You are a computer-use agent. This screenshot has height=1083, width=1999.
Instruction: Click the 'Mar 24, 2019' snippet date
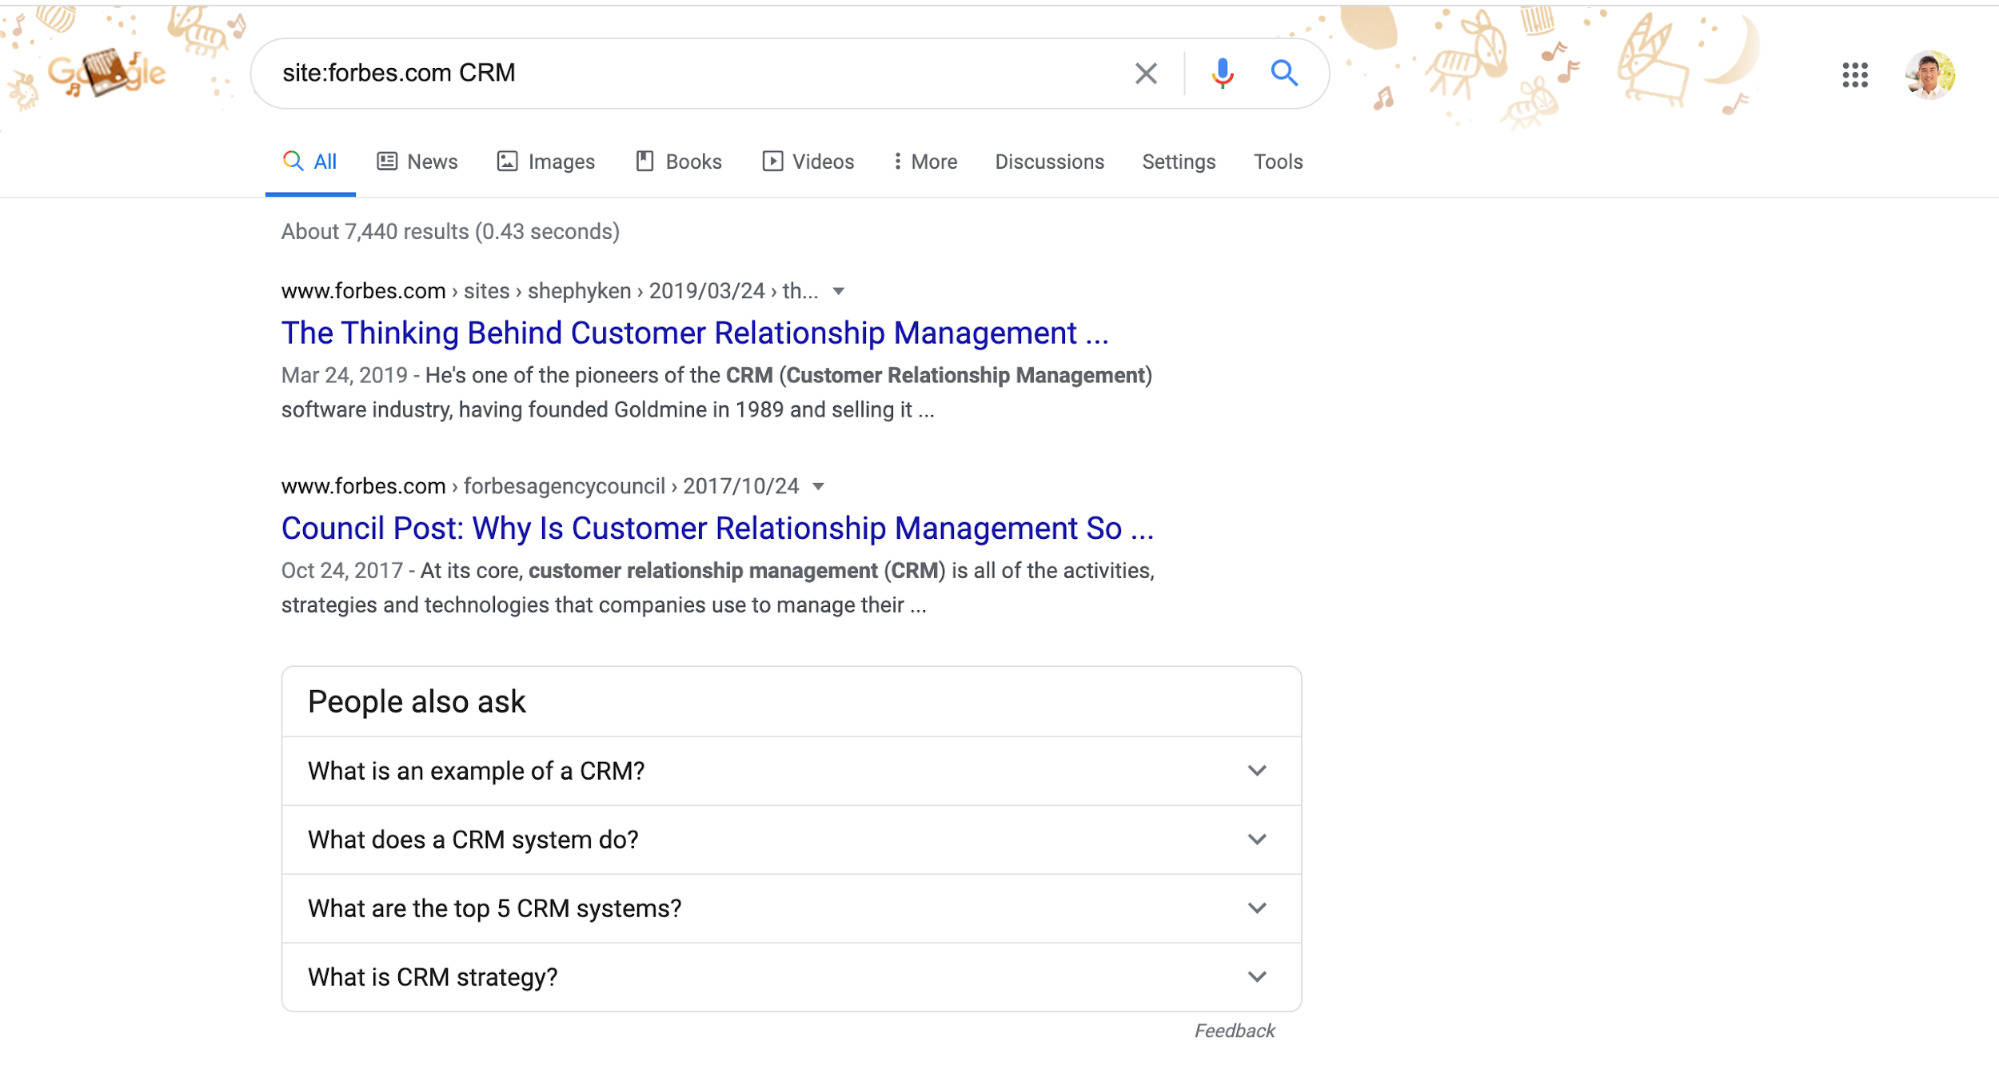[x=344, y=376]
